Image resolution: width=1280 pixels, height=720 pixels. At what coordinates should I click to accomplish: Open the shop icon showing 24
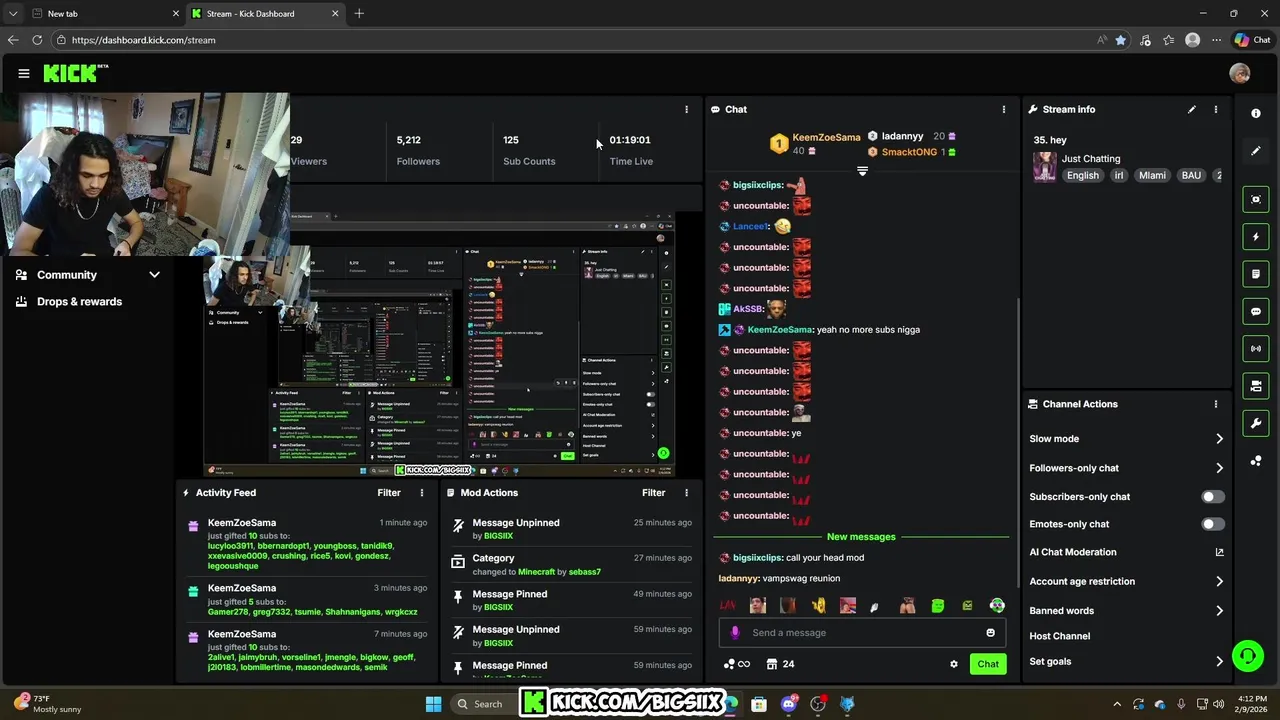(x=780, y=664)
